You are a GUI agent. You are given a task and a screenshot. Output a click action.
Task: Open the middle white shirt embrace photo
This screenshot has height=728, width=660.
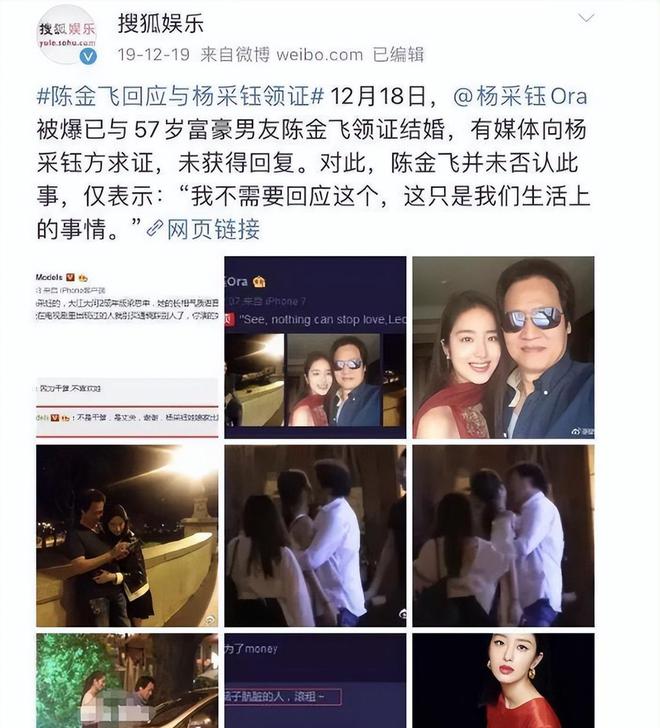(315, 536)
